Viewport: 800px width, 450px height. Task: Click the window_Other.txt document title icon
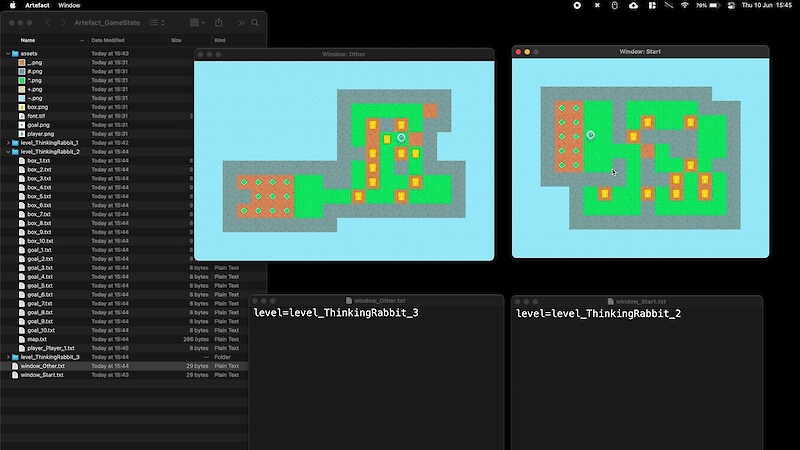click(x=349, y=301)
